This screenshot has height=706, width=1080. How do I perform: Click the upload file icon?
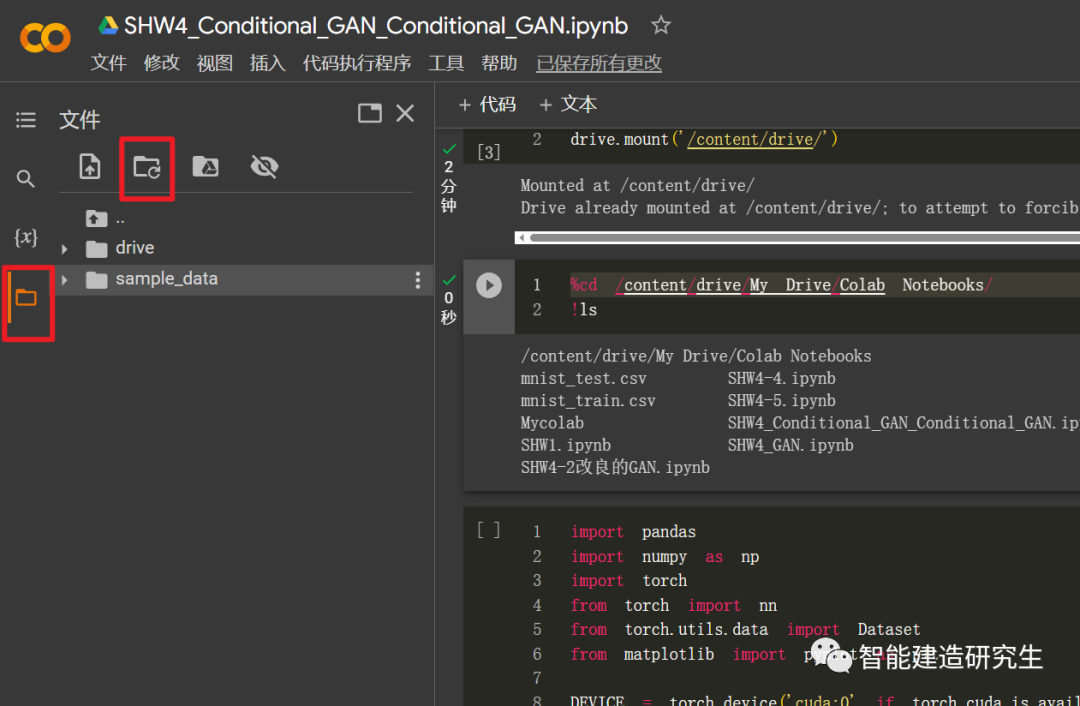pyautogui.click(x=90, y=167)
